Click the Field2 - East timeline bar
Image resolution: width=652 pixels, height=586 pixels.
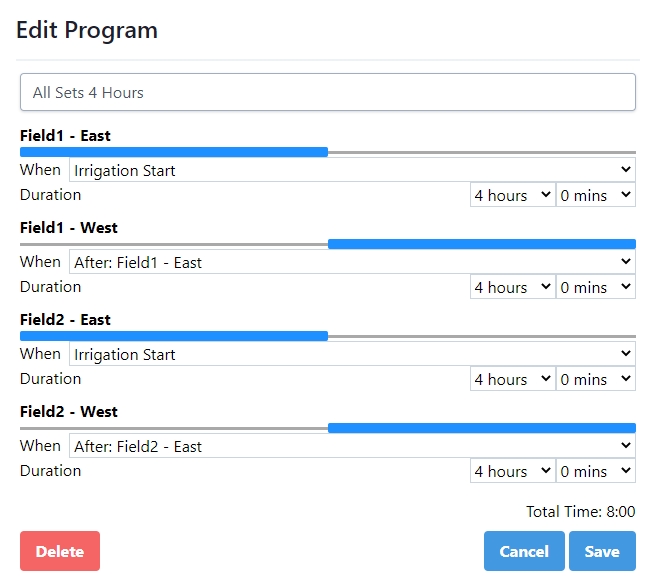click(x=174, y=336)
